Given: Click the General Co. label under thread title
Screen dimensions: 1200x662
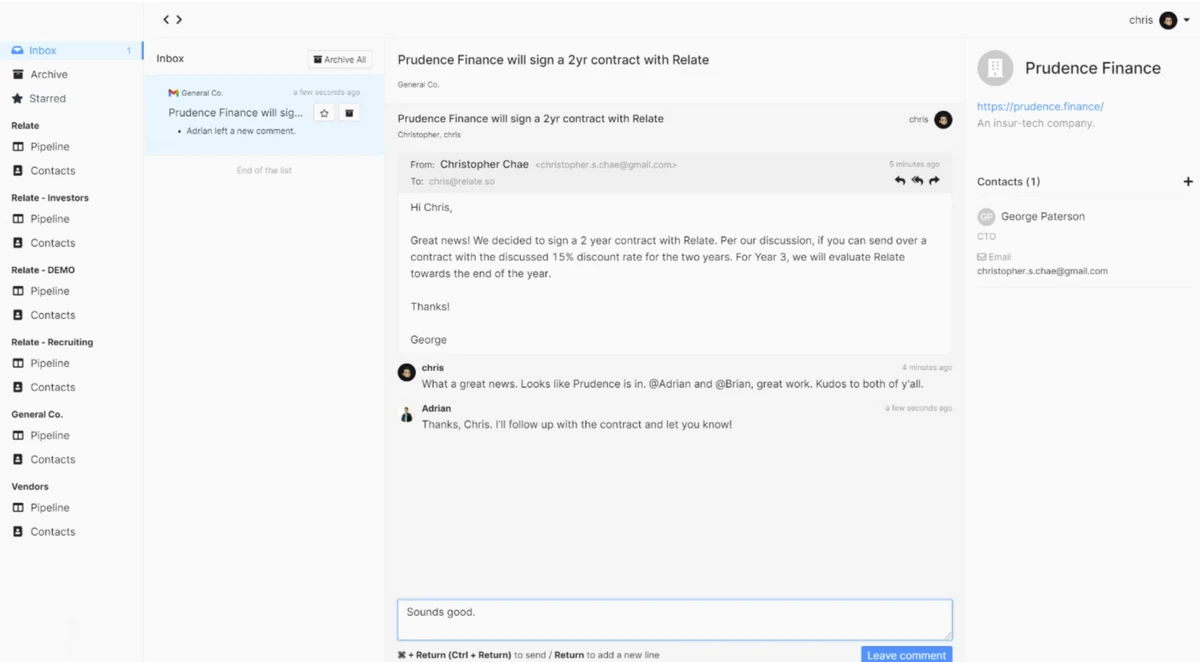Looking at the screenshot, I should point(418,85).
